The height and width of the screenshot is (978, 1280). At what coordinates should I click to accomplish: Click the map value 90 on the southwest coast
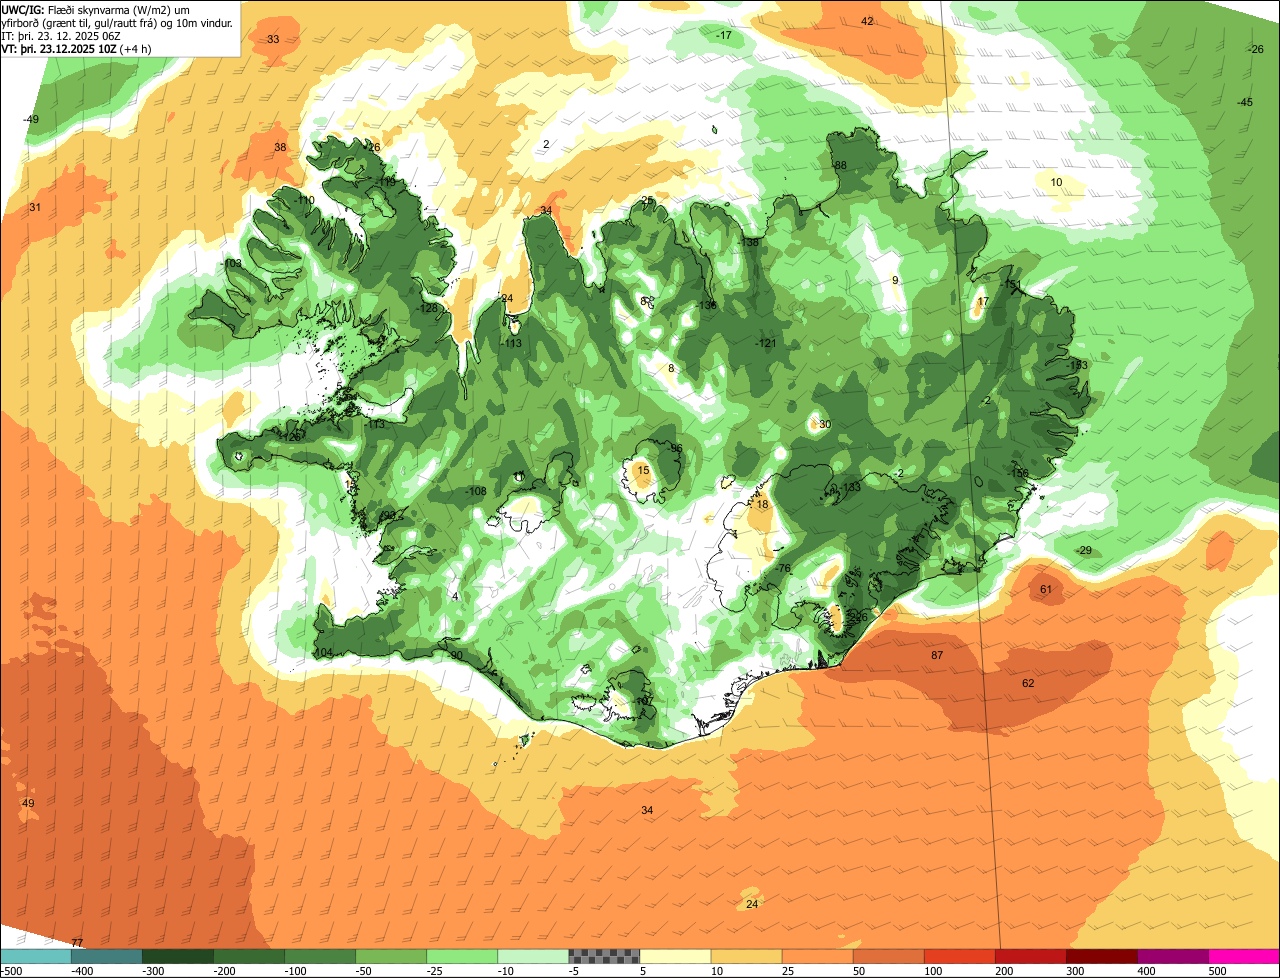coord(456,655)
